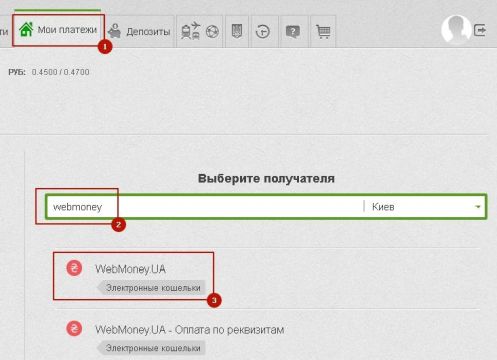This screenshot has width=497, height=360.
Task: Open the Киев city dropdown
Action: [x=425, y=207]
